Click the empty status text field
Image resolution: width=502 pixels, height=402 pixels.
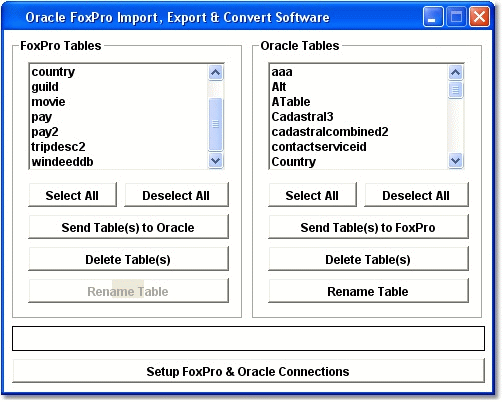[x=248, y=338]
